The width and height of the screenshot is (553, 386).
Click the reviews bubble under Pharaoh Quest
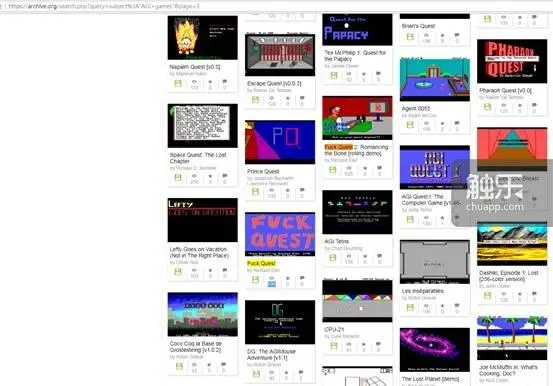pos(534,105)
